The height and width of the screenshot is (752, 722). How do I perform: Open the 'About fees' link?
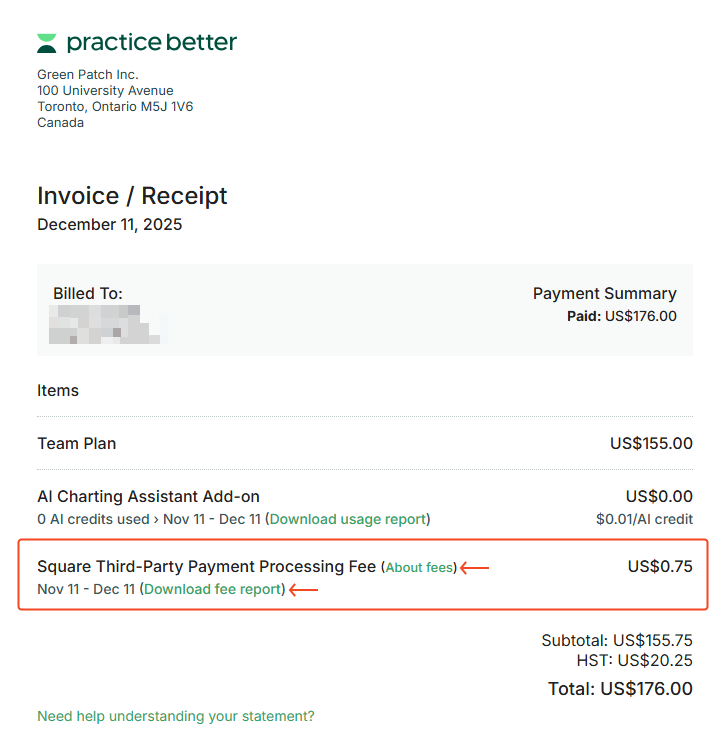click(x=419, y=567)
